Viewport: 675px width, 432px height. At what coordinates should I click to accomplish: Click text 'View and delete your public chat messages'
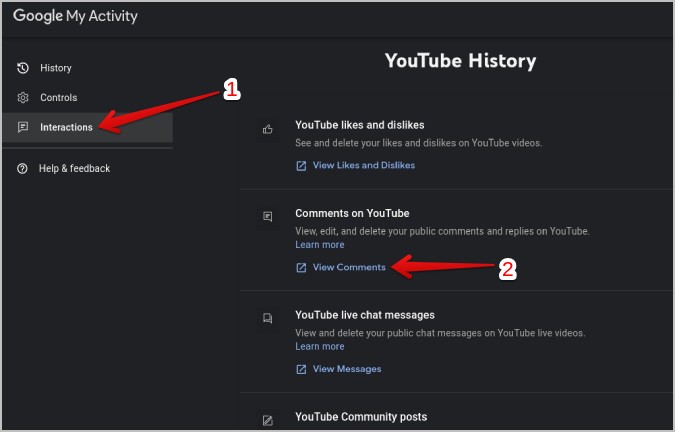click(389, 333)
